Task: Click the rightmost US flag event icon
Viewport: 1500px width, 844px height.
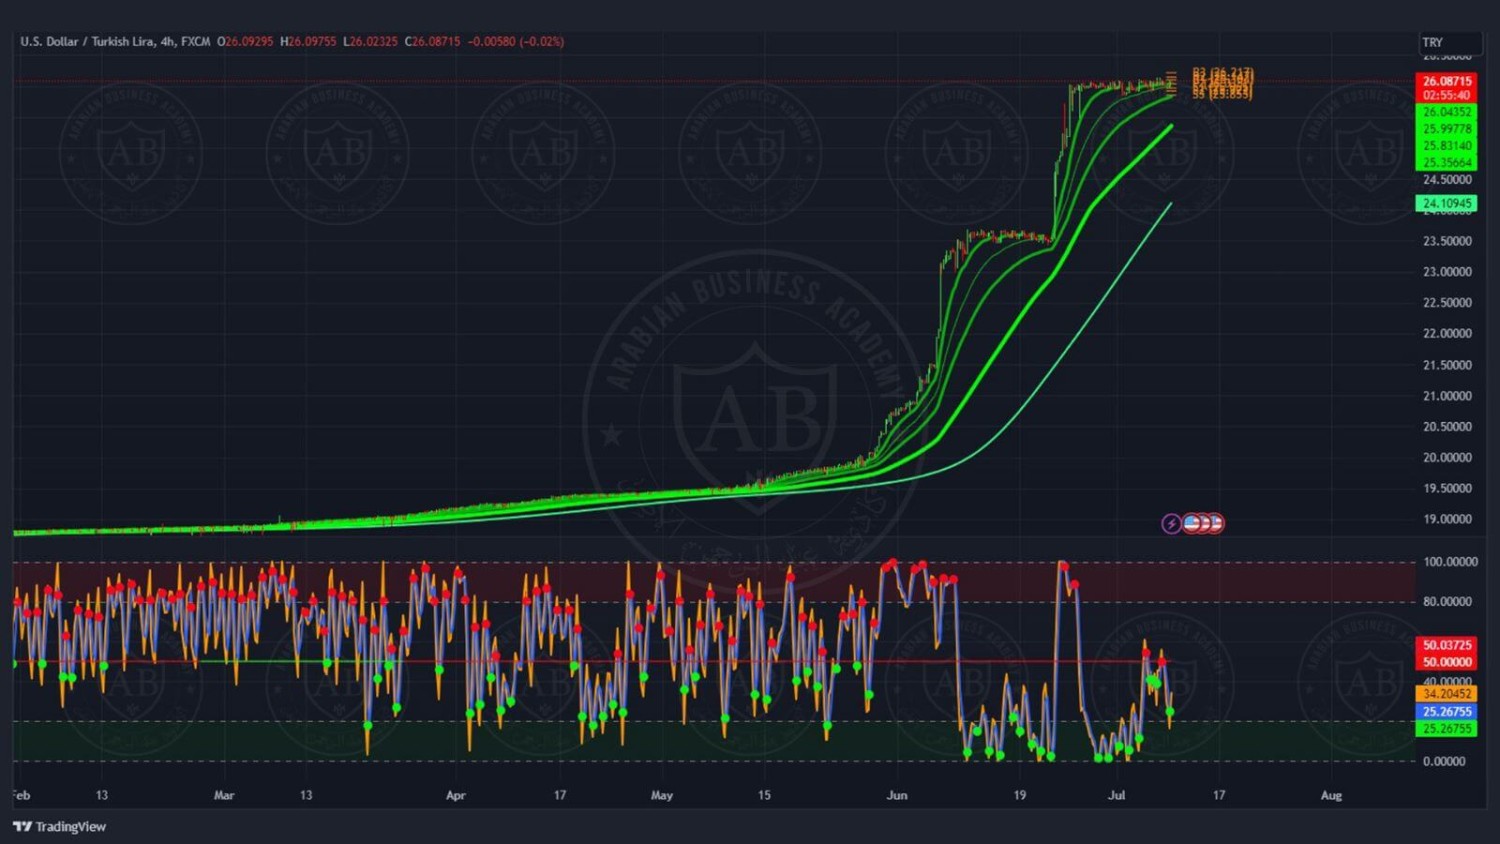Action: (x=1215, y=523)
